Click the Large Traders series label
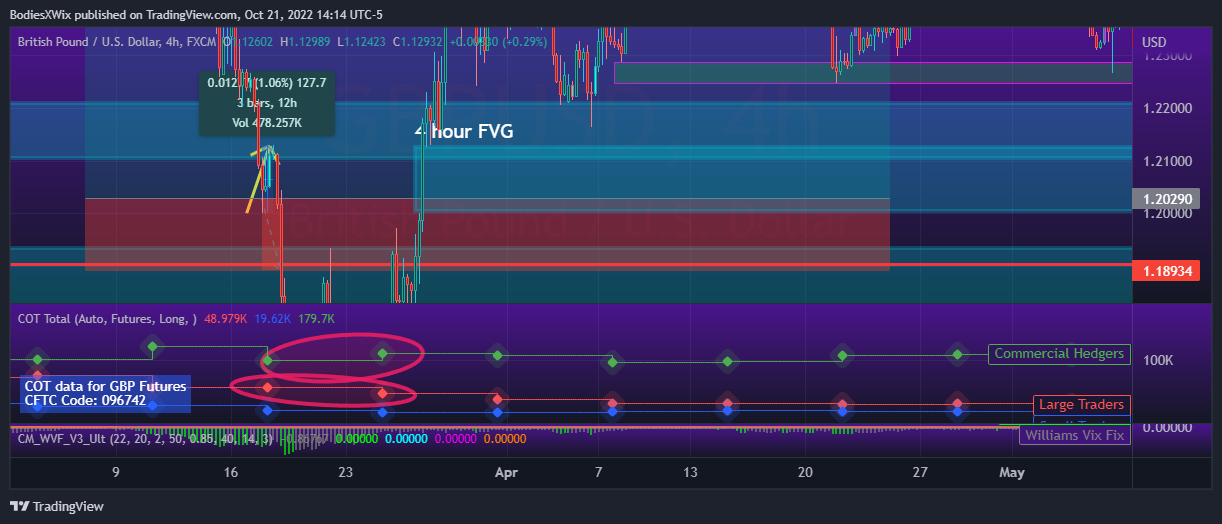 (x=1081, y=405)
